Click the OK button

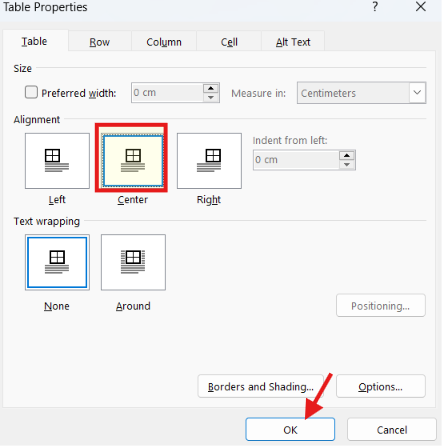[290, 429]
